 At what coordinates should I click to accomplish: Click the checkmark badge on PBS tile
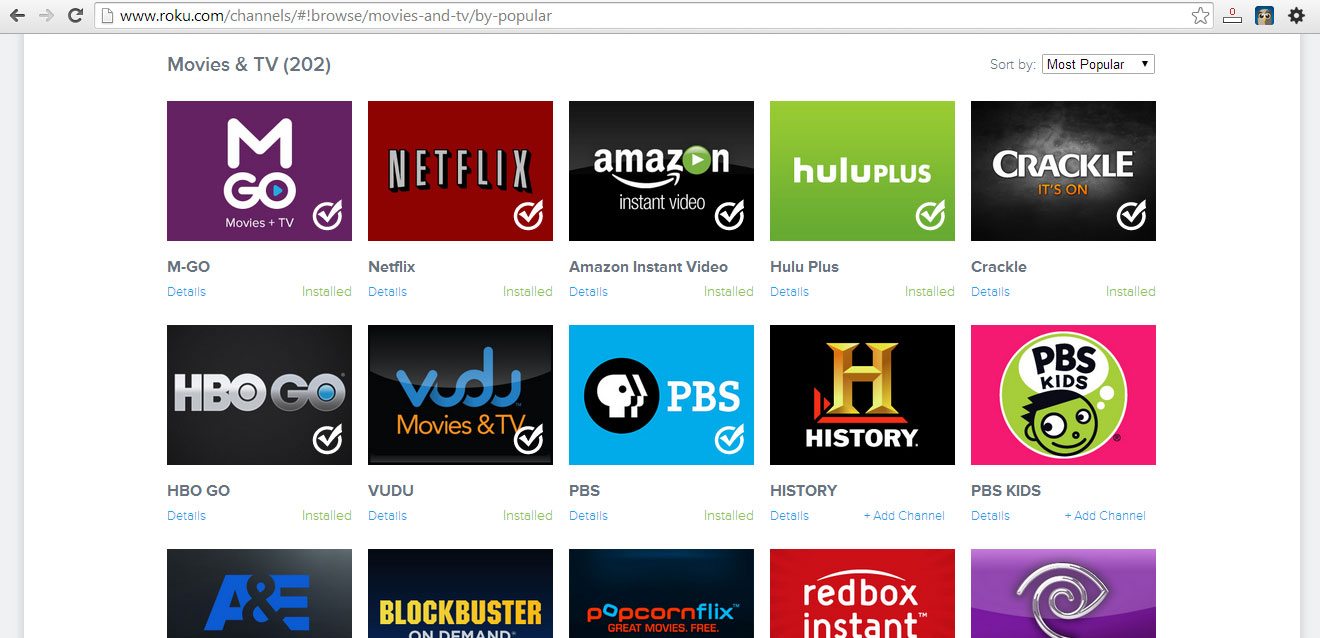730,439
